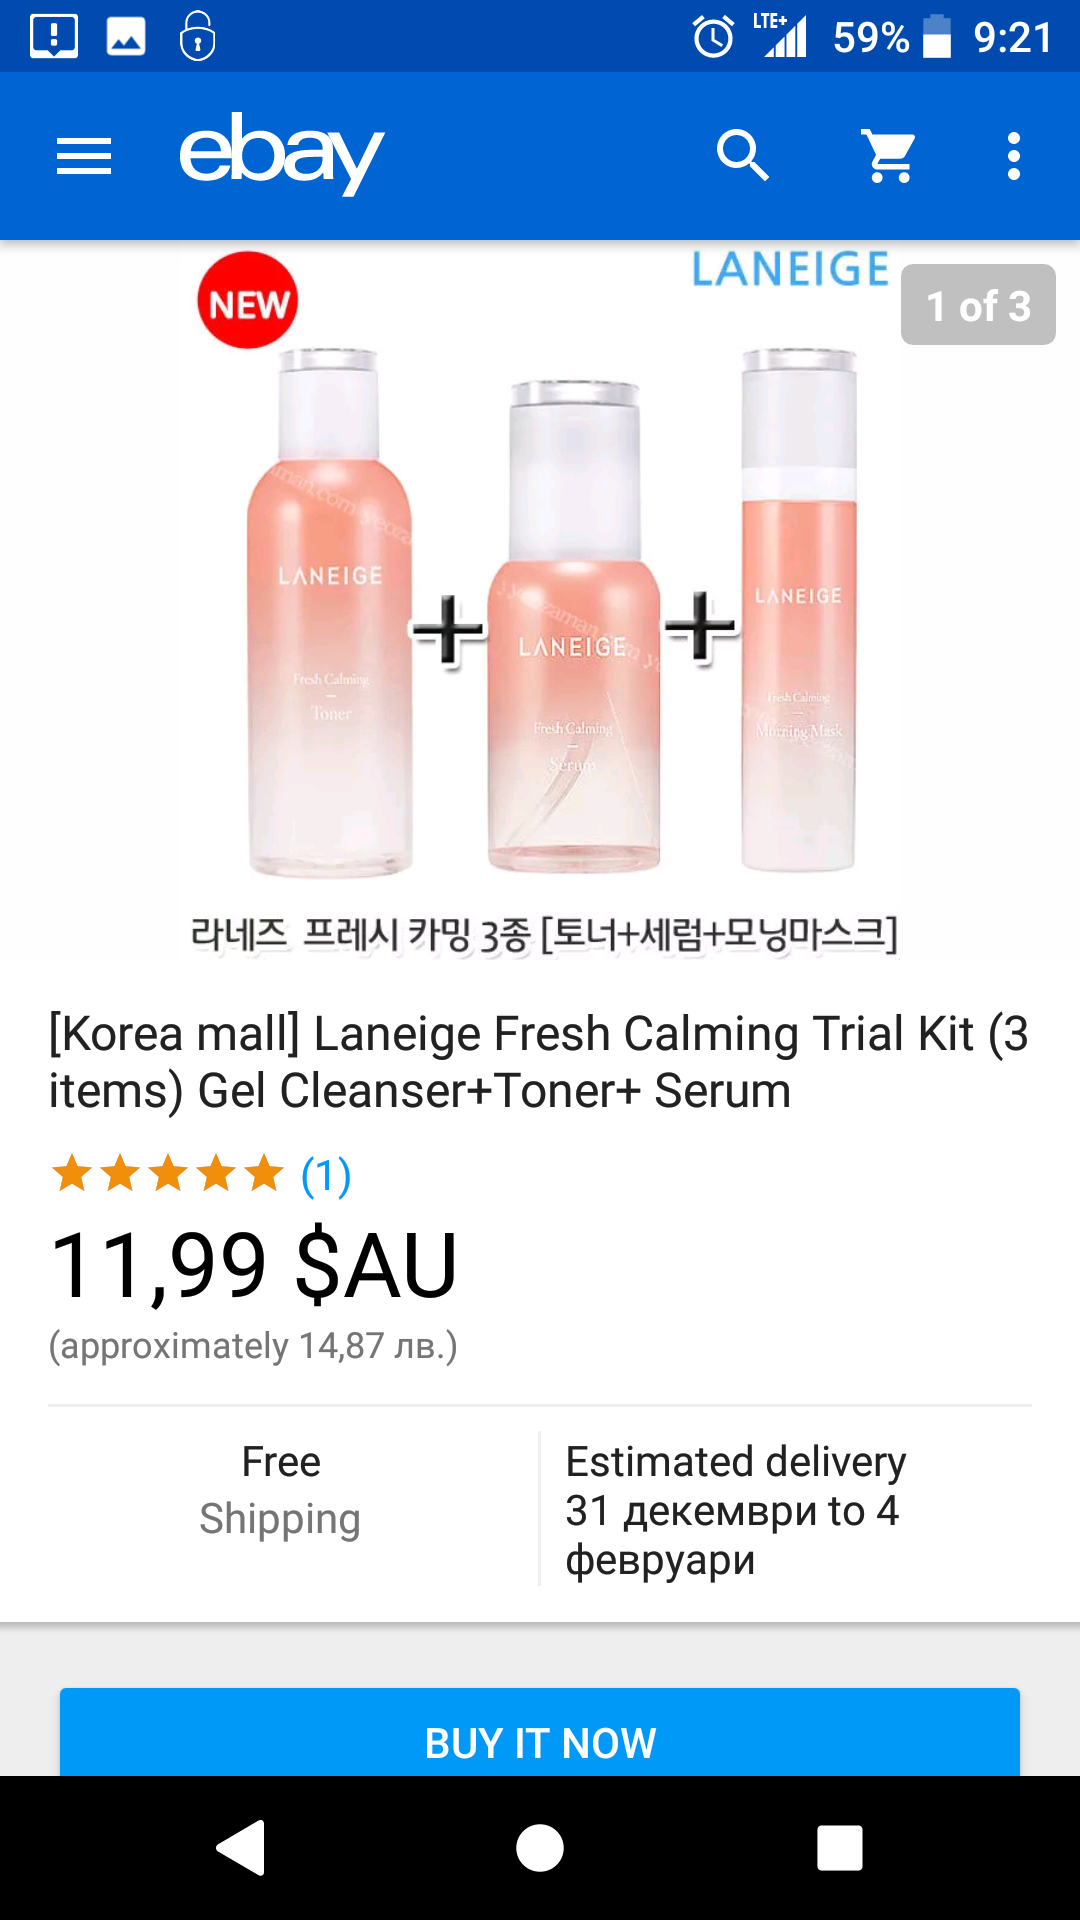Tap the Android home button

click(x=540, y=1847)
